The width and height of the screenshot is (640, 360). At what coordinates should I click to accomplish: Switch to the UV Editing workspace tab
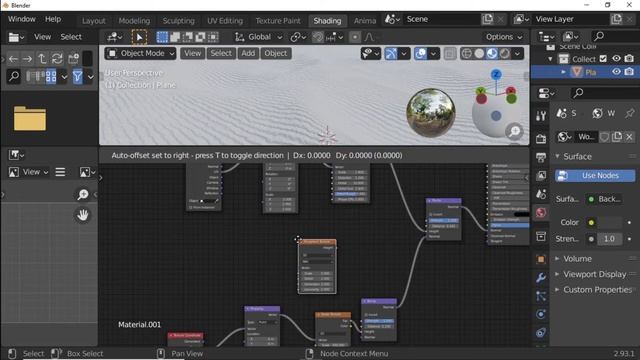pos(225,21)
